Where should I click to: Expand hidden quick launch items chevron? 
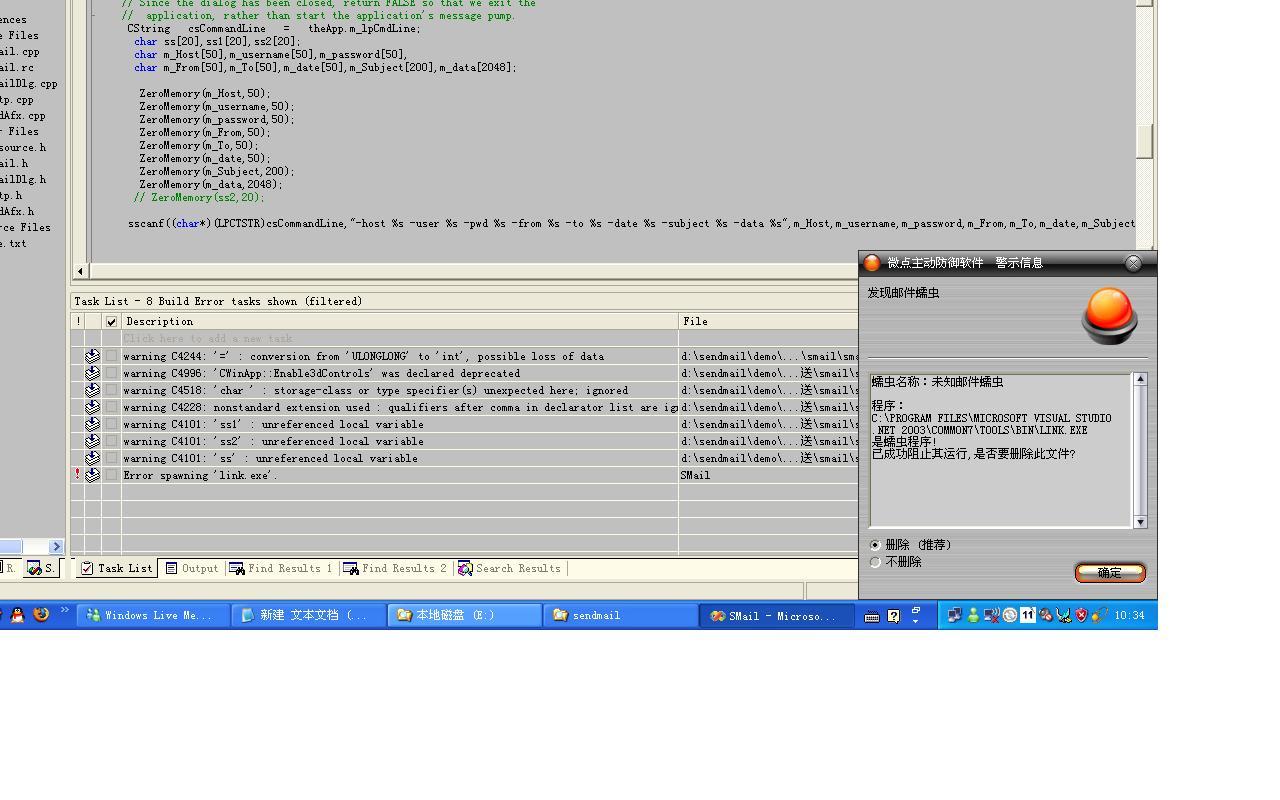pyautogui.click(x=65, y=610)
